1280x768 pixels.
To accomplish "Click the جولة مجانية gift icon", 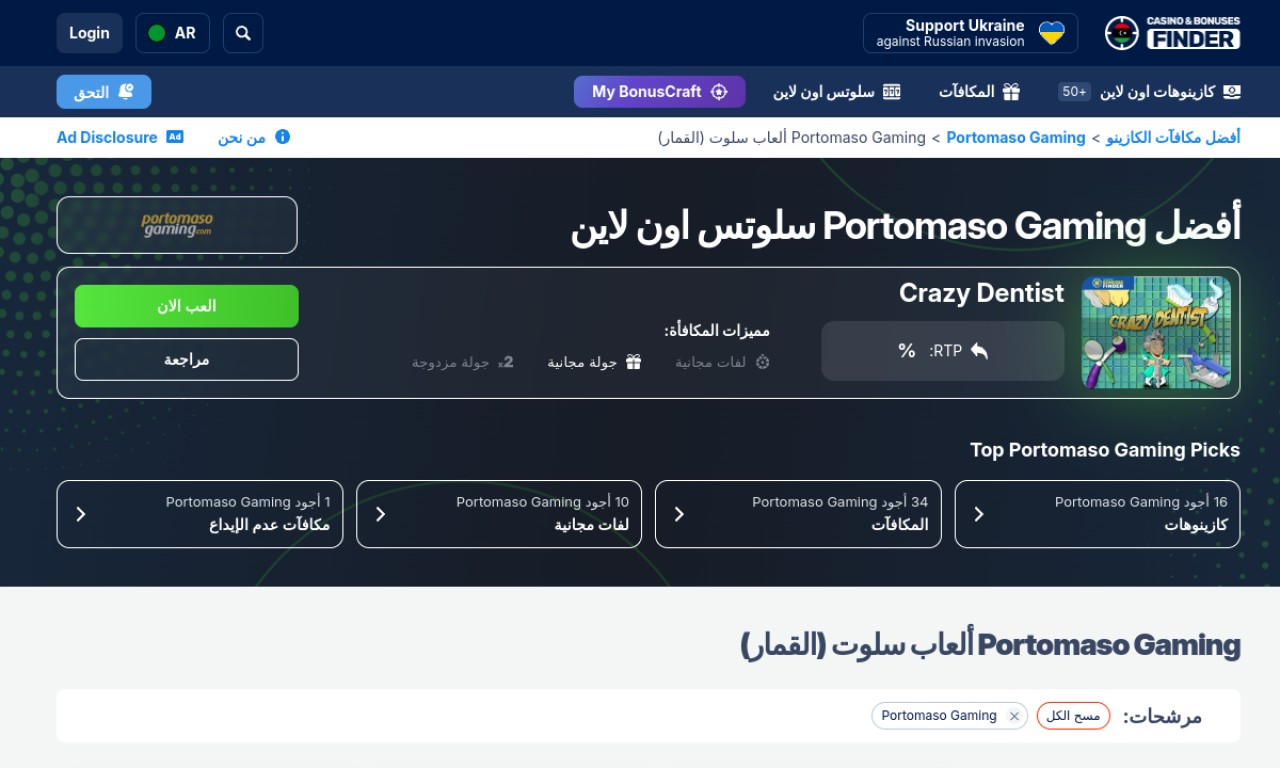I will click(x=634, y=362).
